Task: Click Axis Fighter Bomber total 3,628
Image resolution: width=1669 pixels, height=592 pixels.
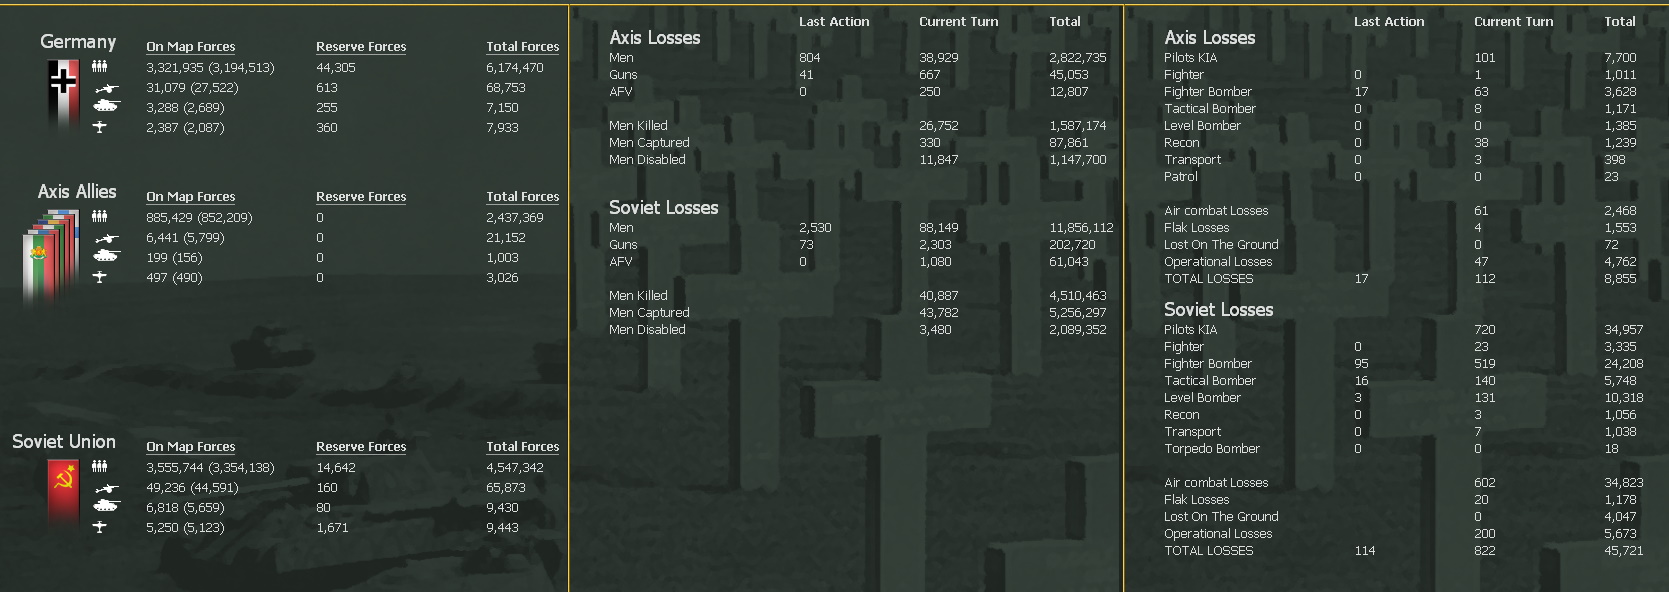Action: click(x=1620, y=92)
